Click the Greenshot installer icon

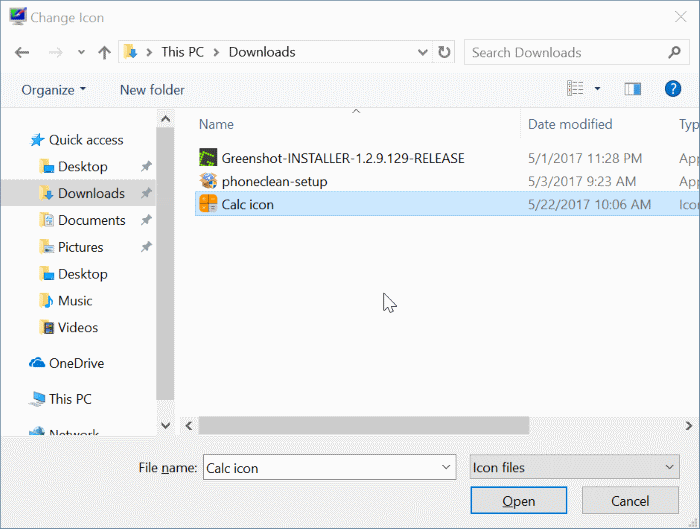tap(208, 158)
